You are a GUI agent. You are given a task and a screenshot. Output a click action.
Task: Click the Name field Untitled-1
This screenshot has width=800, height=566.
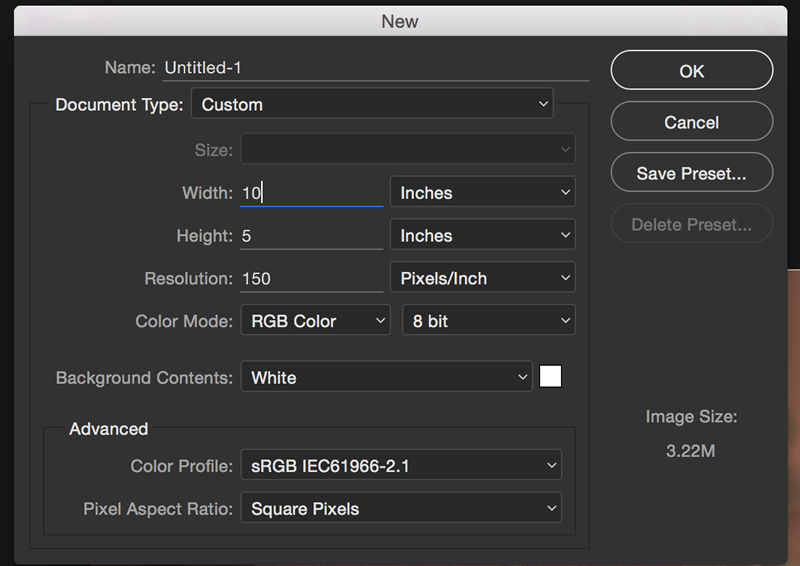pos(376,68)
